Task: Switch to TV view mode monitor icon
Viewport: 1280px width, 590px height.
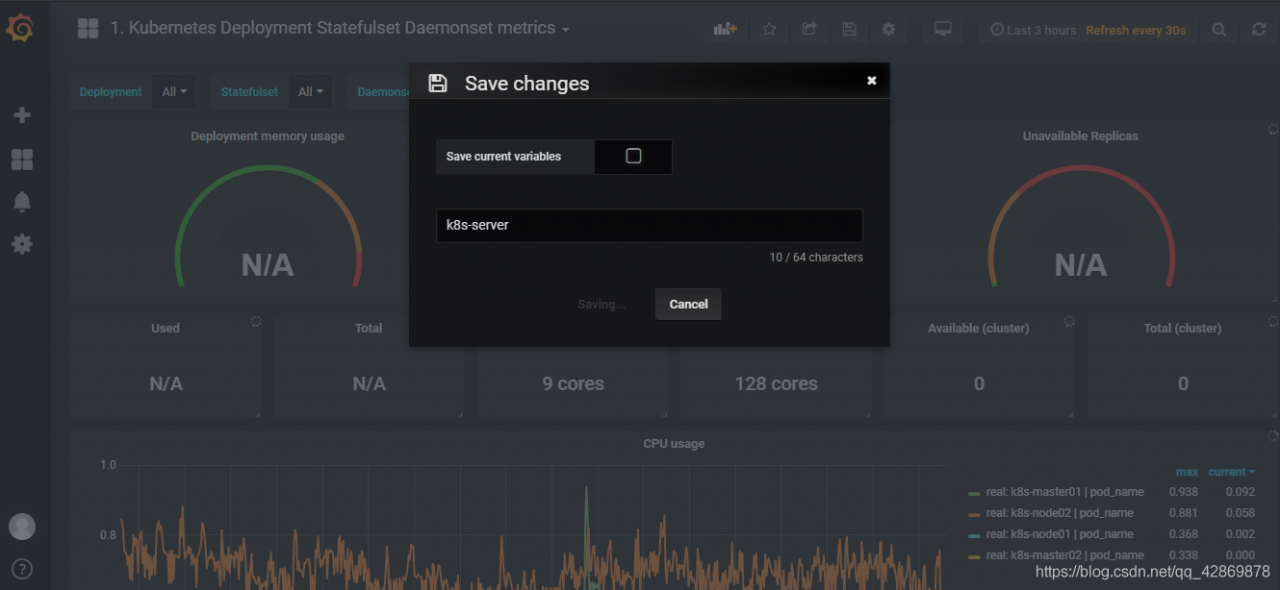Action: (x=943, y=30)
